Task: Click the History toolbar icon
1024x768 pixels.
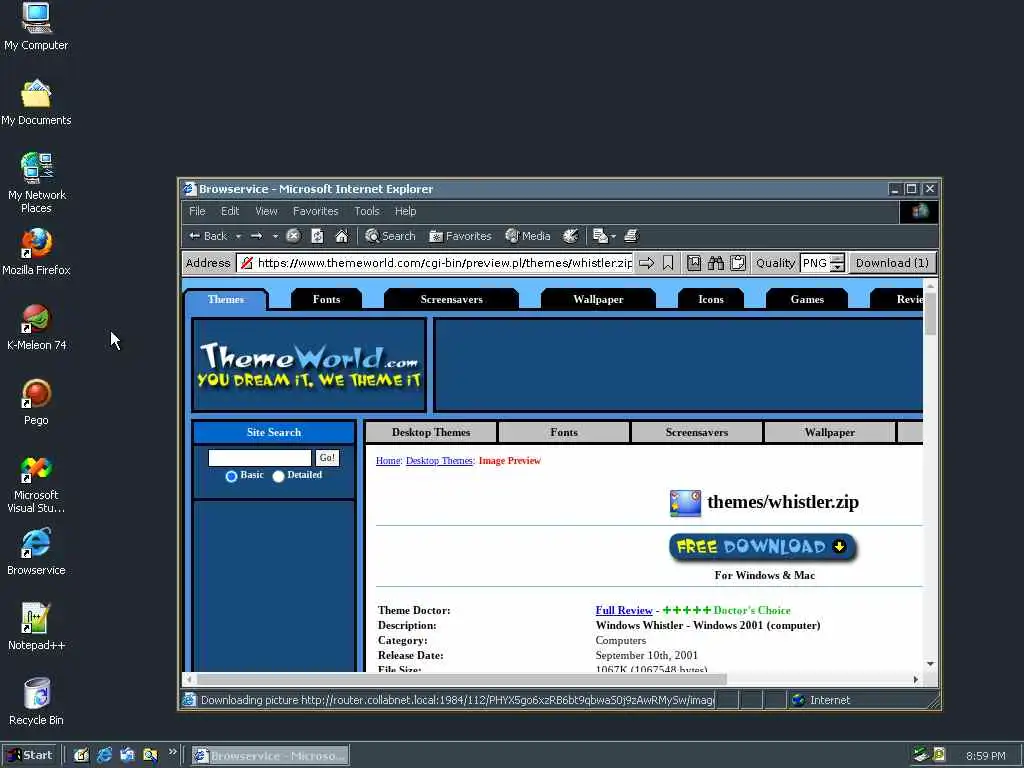Action: click(x=571, y=236)
